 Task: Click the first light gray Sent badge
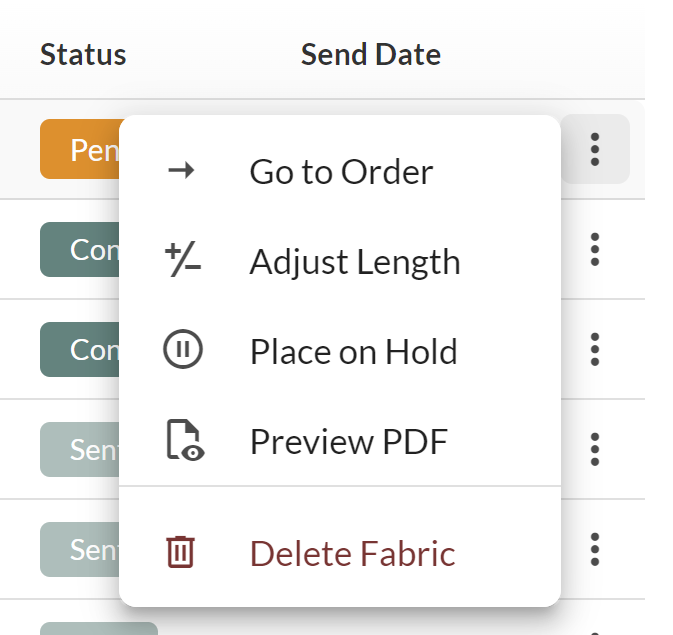click(x=79, y=450)
